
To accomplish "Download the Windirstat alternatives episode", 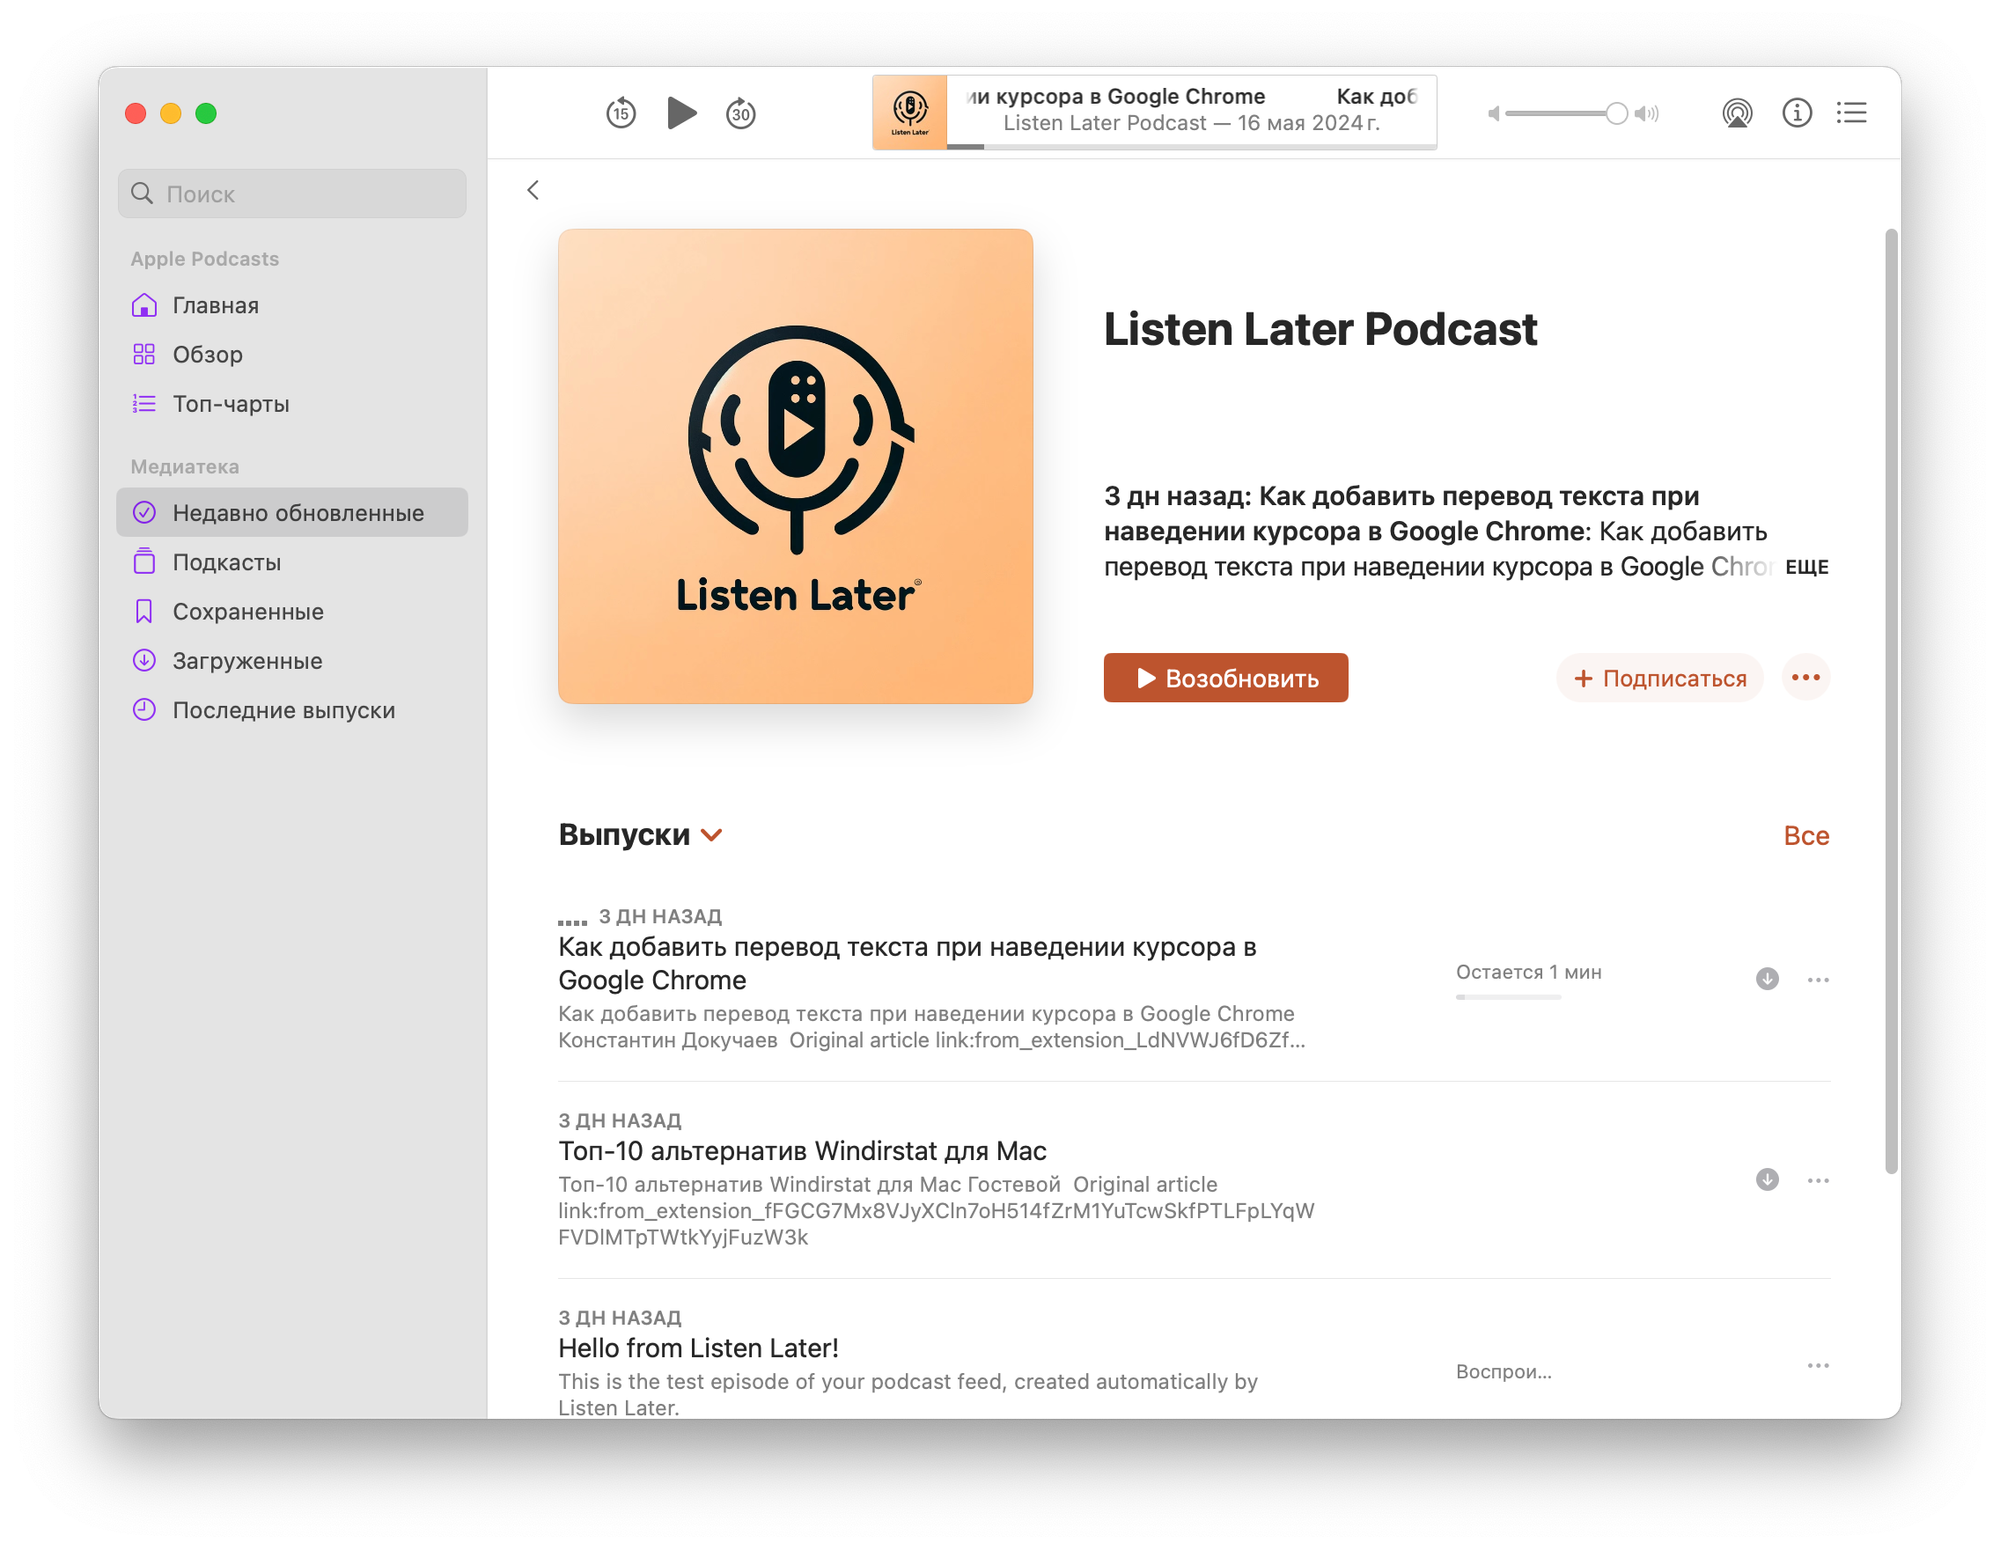I will tap(1767, 1180).
